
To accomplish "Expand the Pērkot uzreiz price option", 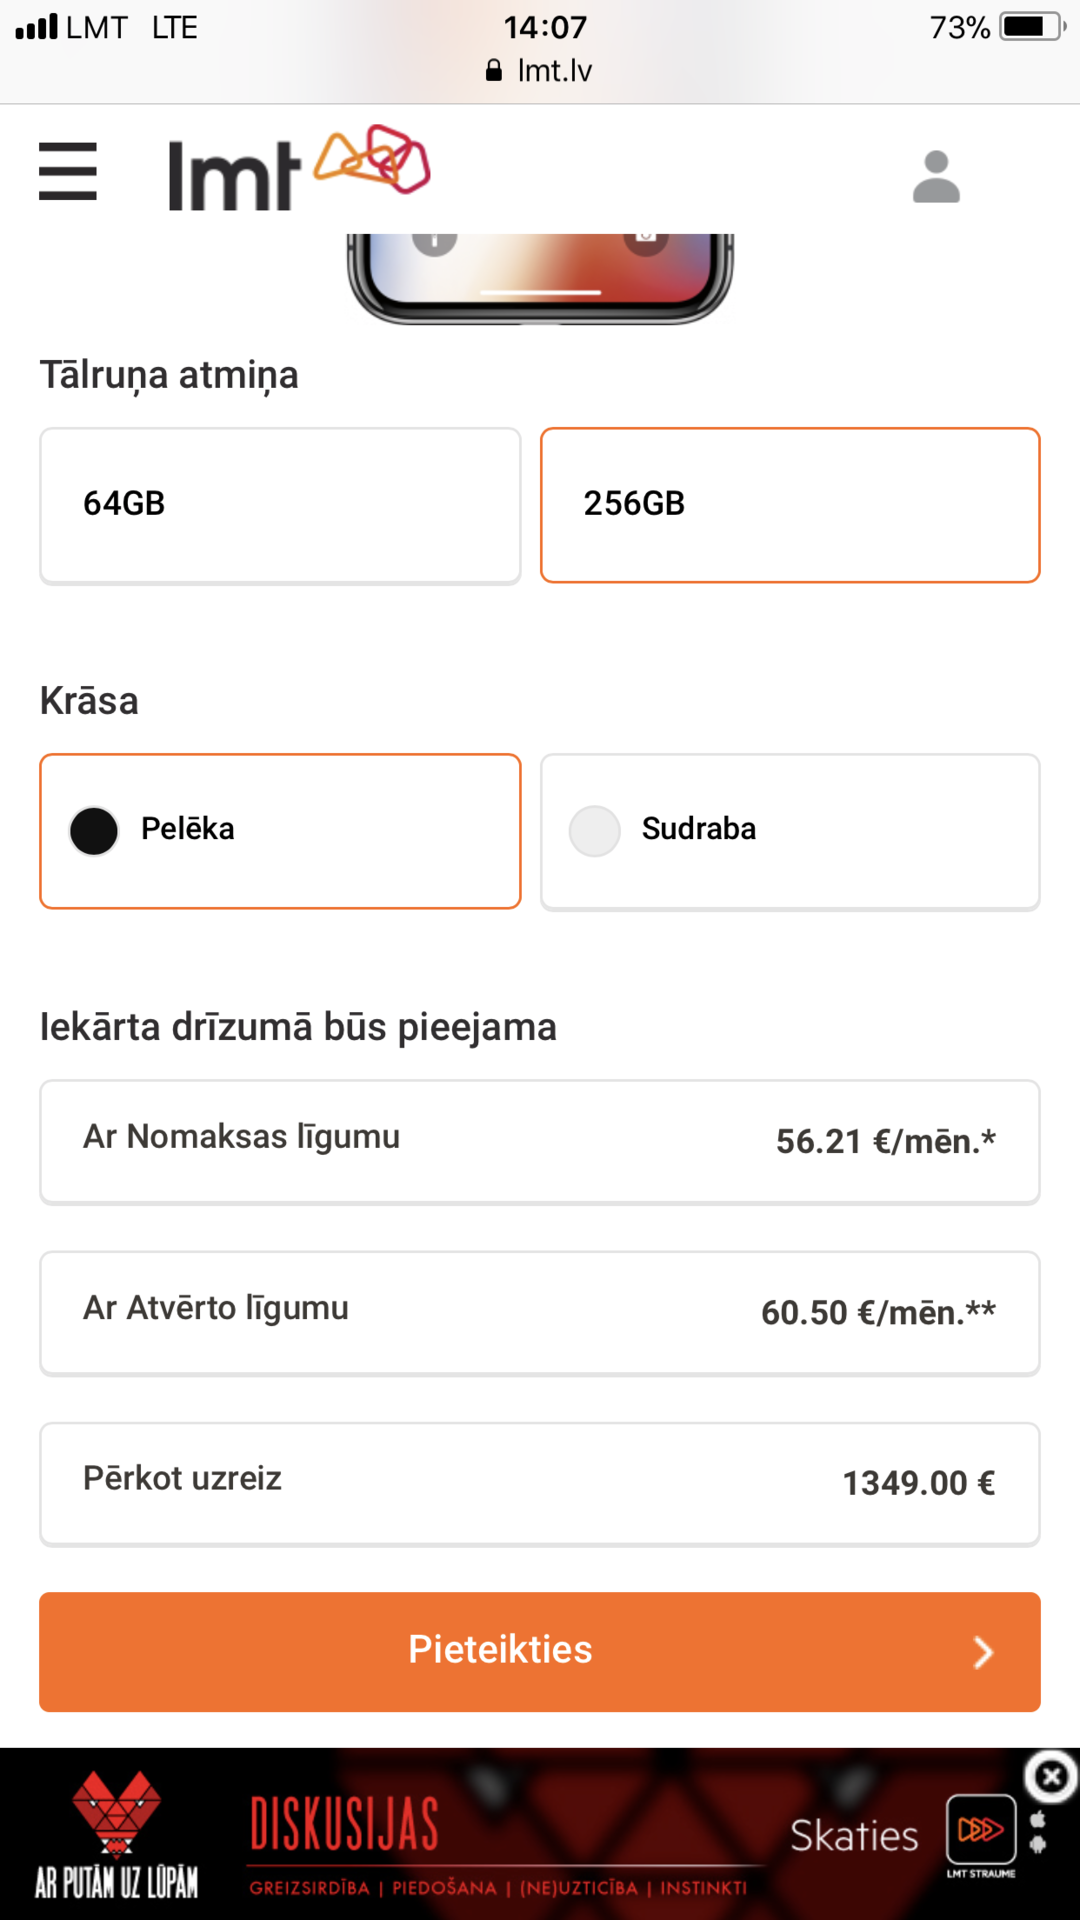I will (540, 1483).
